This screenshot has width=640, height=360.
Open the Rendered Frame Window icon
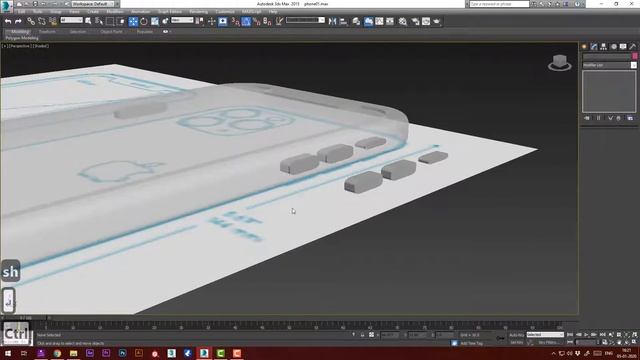(x=426, y=21)
